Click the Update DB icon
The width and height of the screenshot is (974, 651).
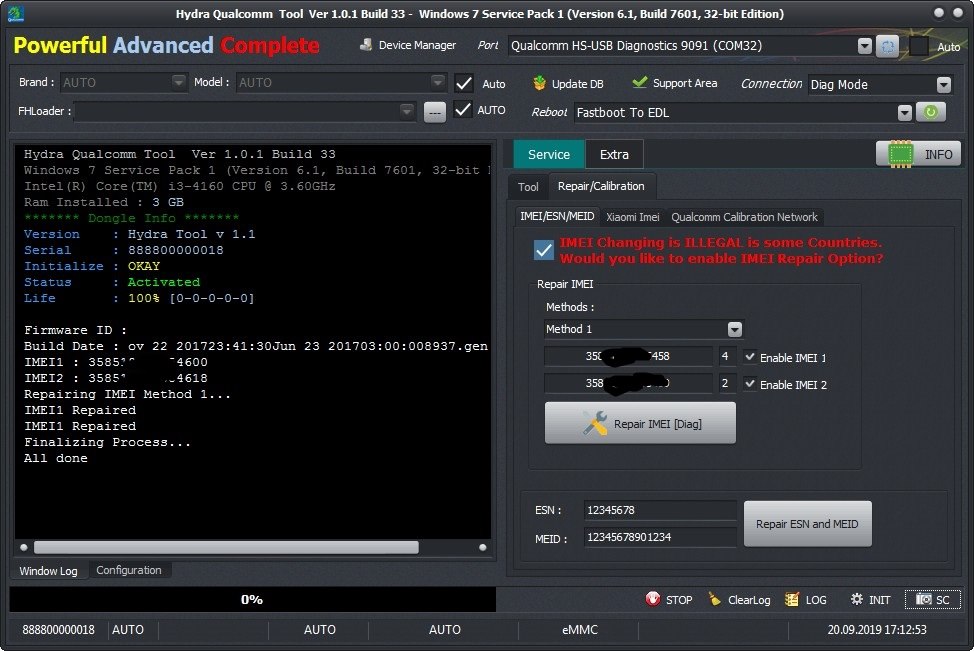(539, 83)
